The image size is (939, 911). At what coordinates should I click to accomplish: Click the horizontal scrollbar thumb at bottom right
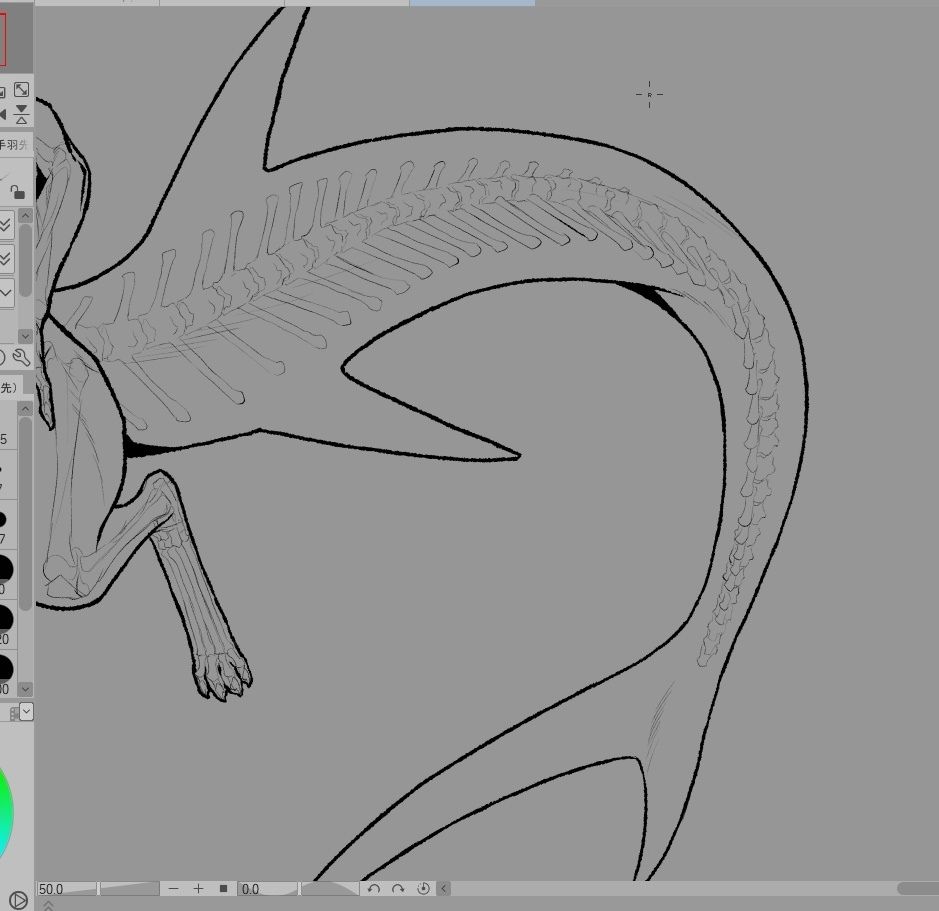tap(918, 889)
